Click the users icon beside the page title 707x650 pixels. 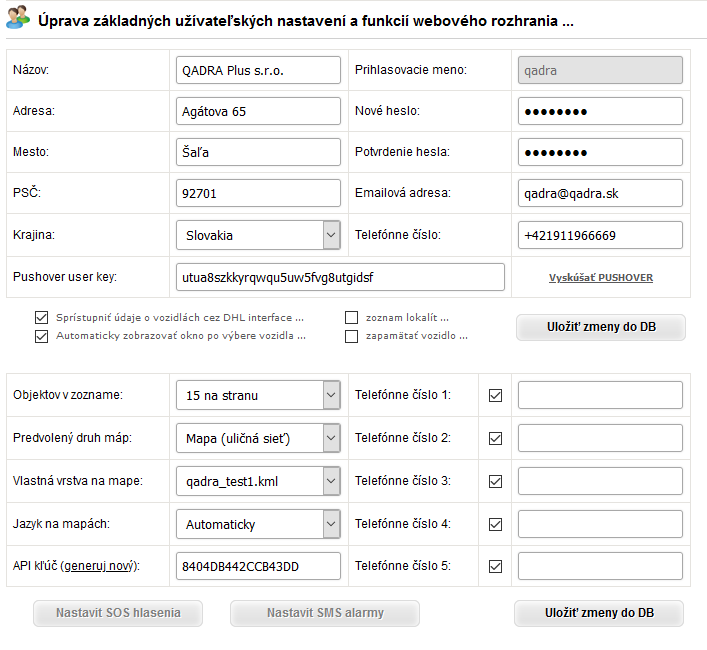tap(18, 19)
